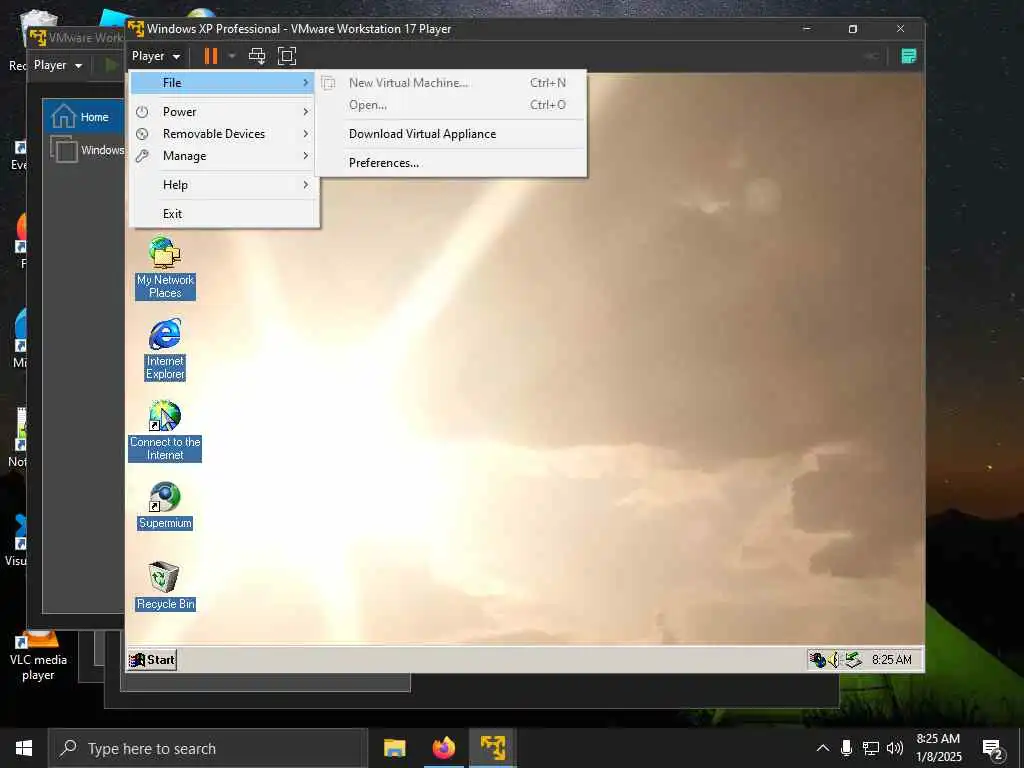Viewport: 1024px width, 768px height.
Task: Click Home in the background VMware window
Action: point(84,117)
